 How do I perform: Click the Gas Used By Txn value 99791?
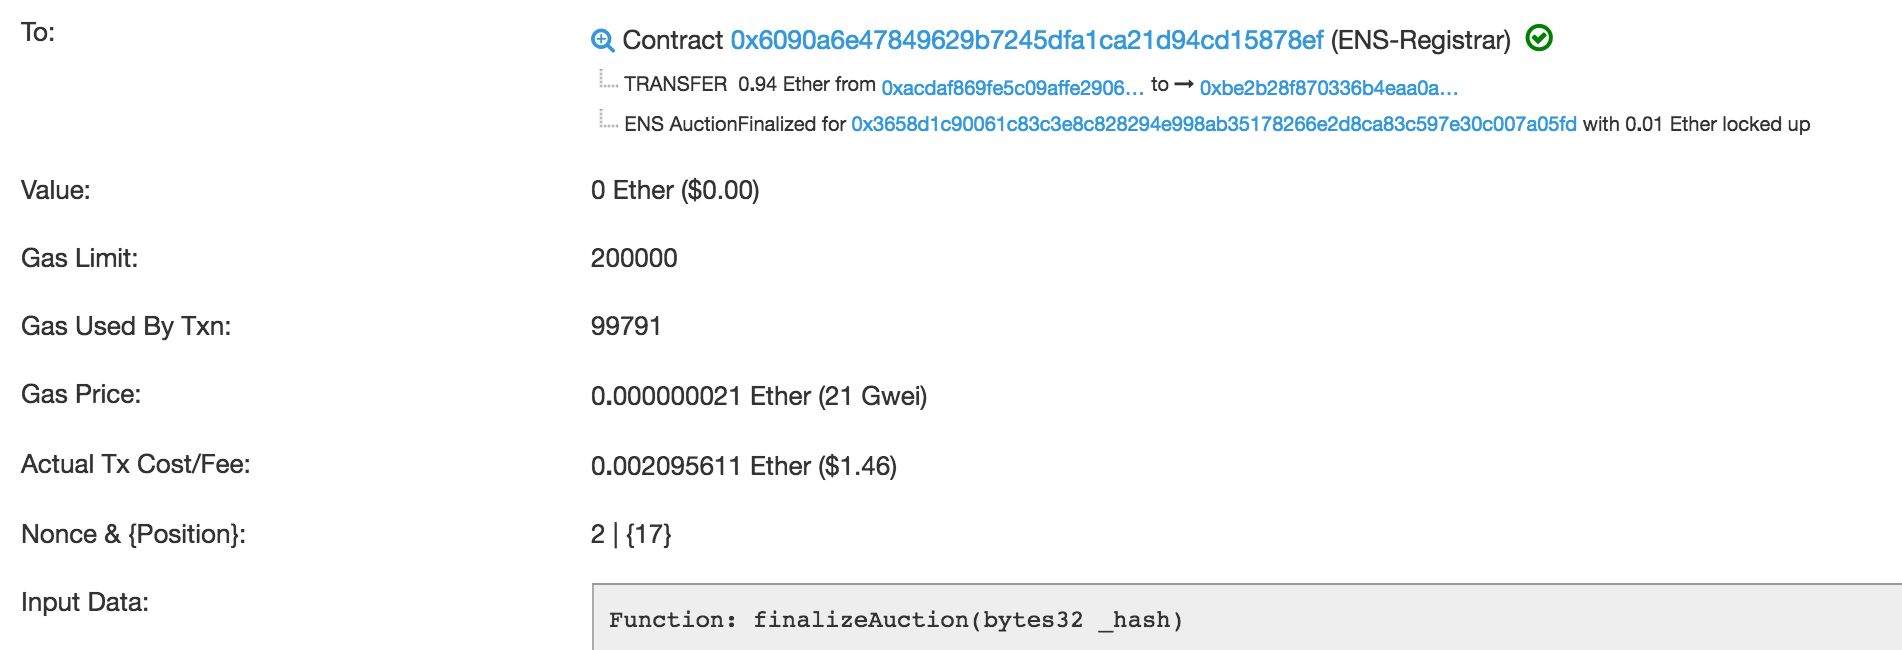(x=623, y=325)
